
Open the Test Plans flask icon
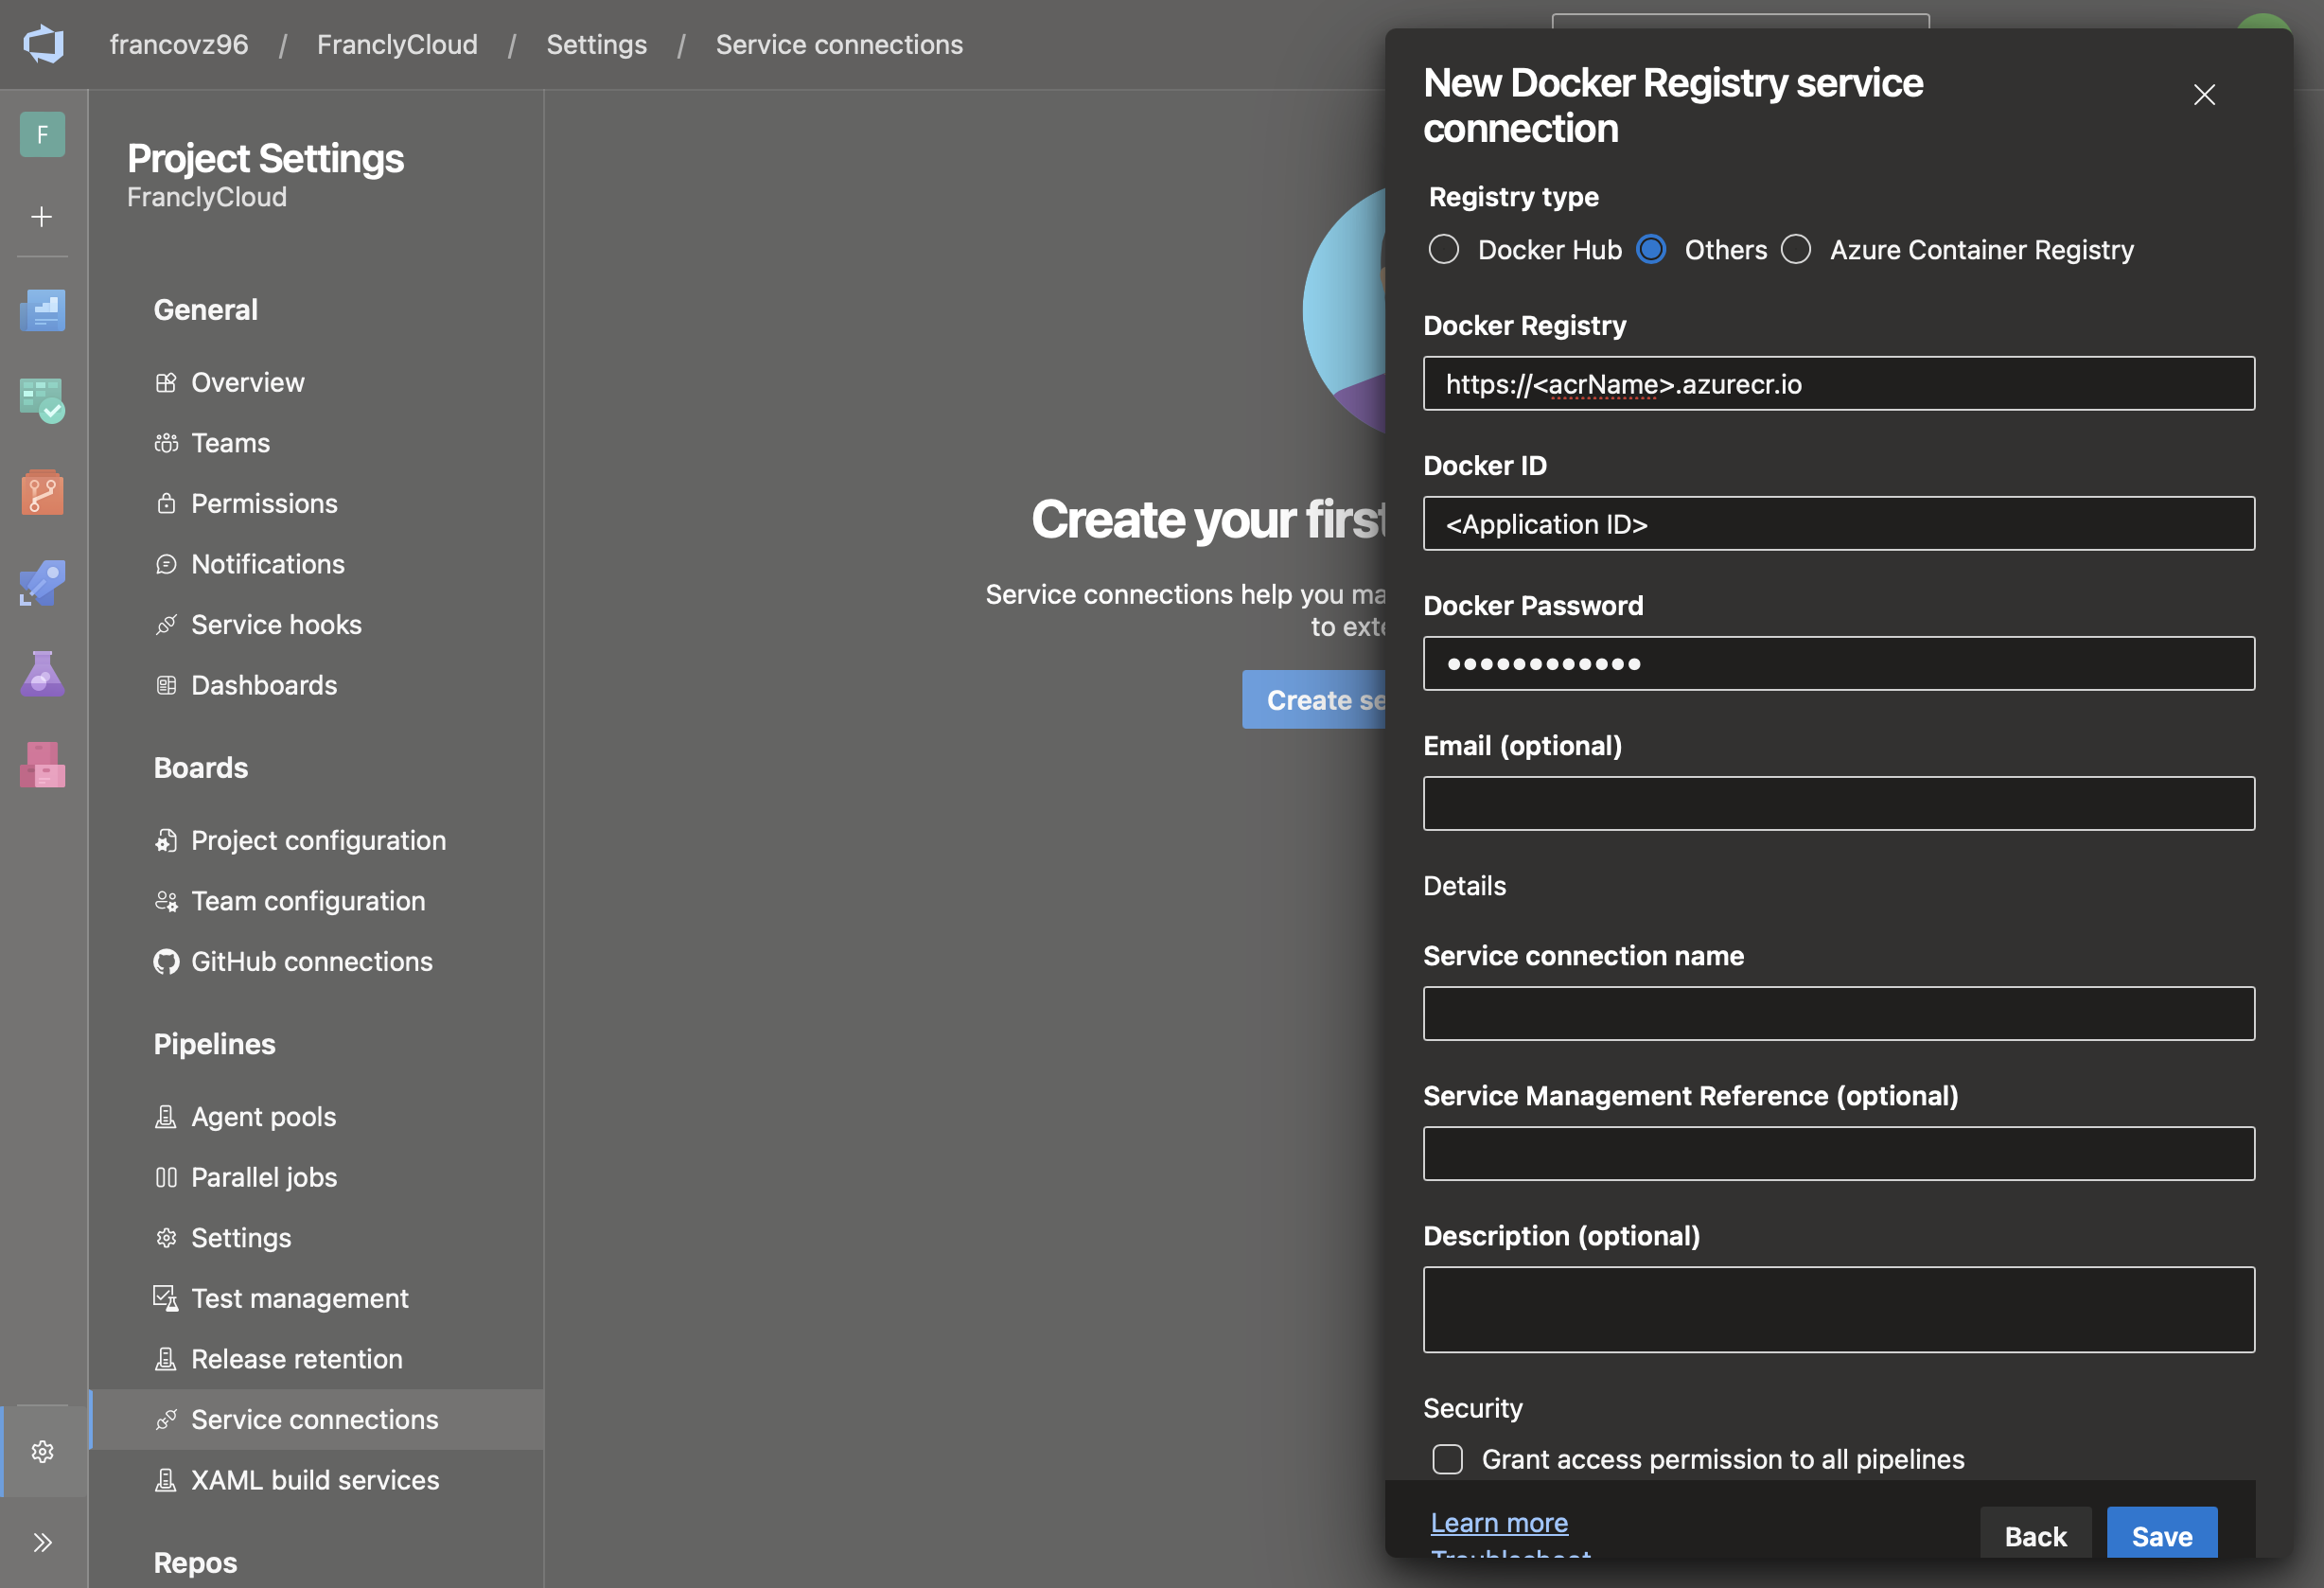[42, 674]
